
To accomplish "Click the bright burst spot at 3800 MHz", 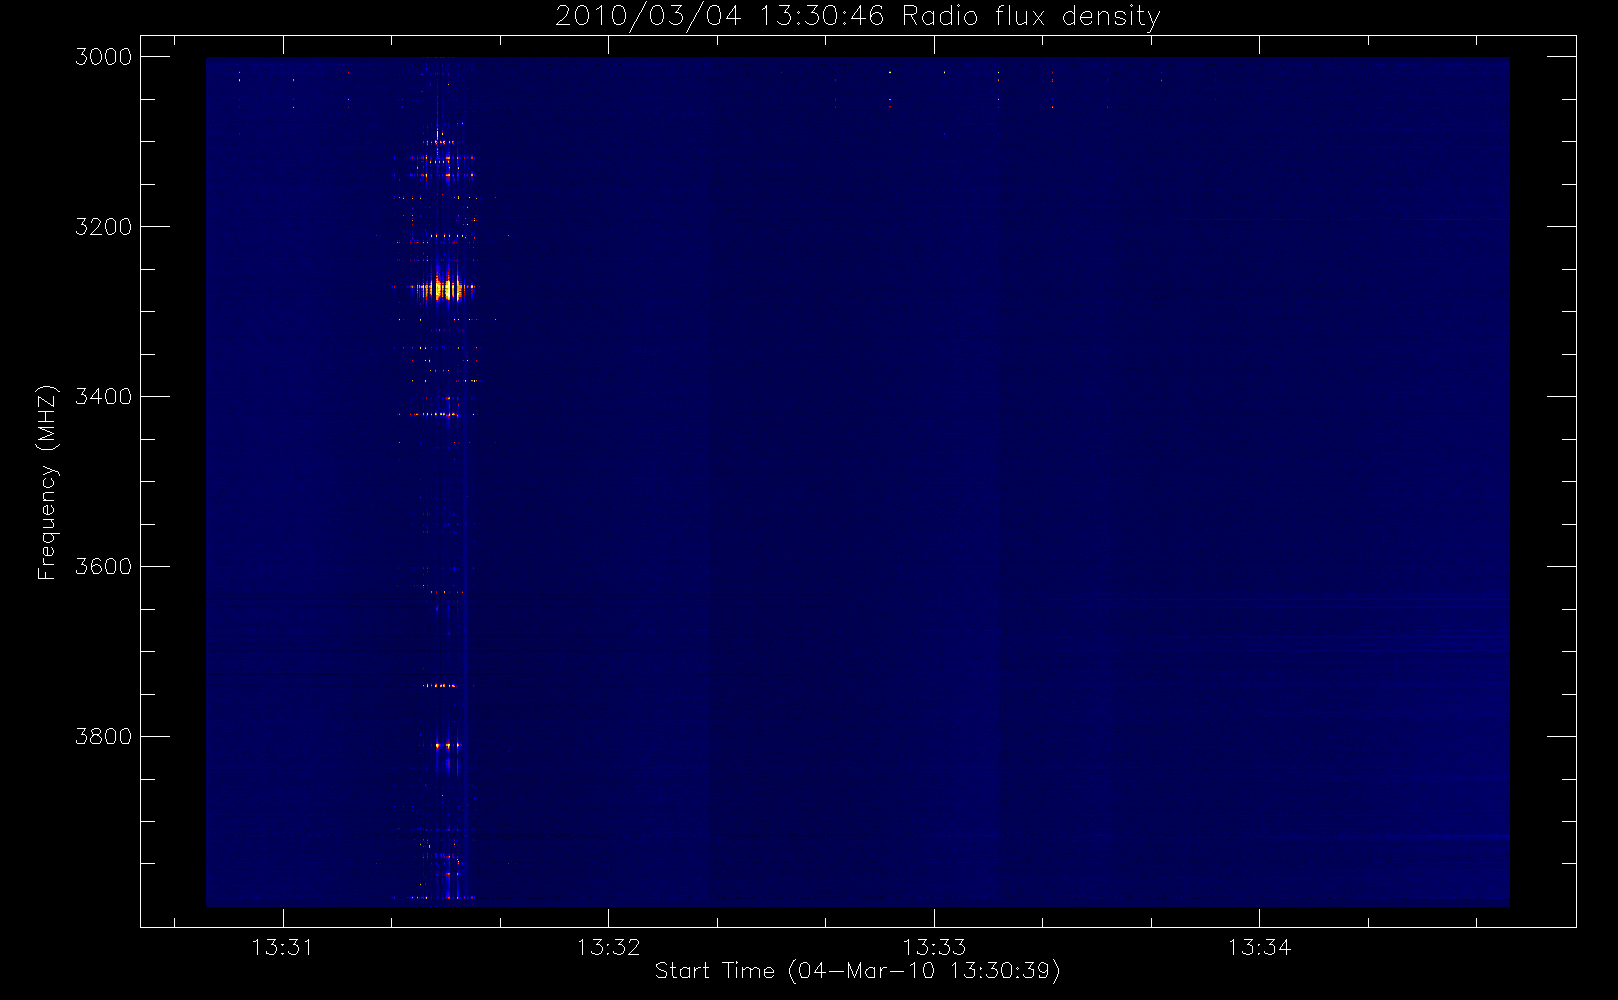I will [x=447, y=745].
